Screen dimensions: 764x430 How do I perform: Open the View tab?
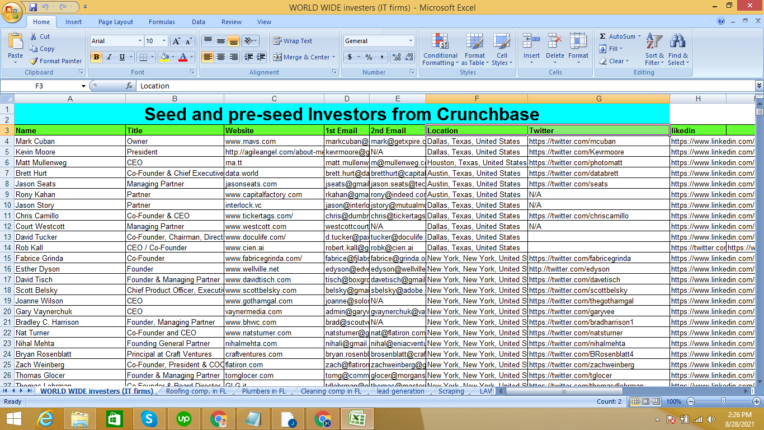pyautogui.click(x=264, y=22)
